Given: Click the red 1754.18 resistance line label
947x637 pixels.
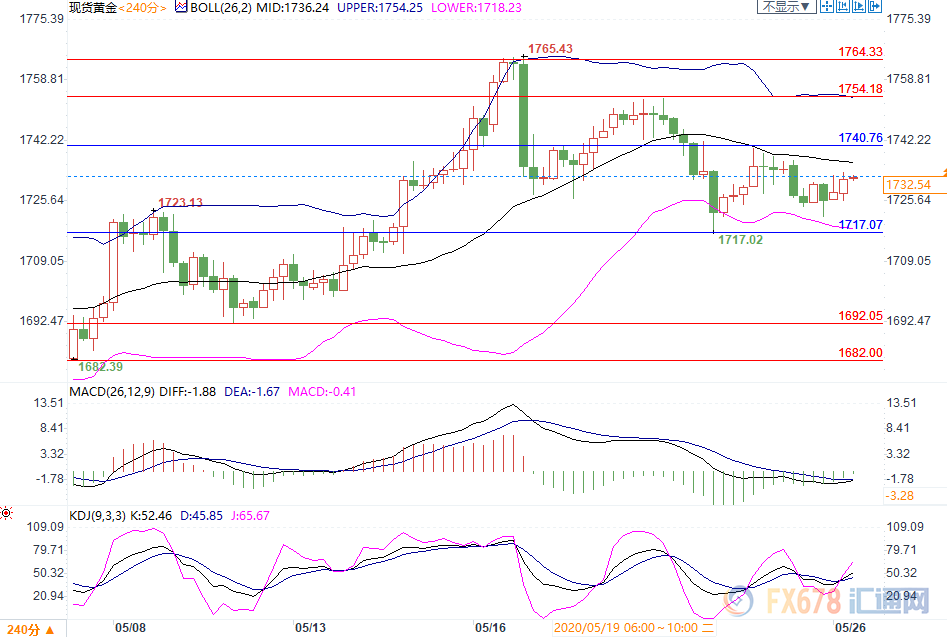Looking at the screenshot, I should 860,89.
